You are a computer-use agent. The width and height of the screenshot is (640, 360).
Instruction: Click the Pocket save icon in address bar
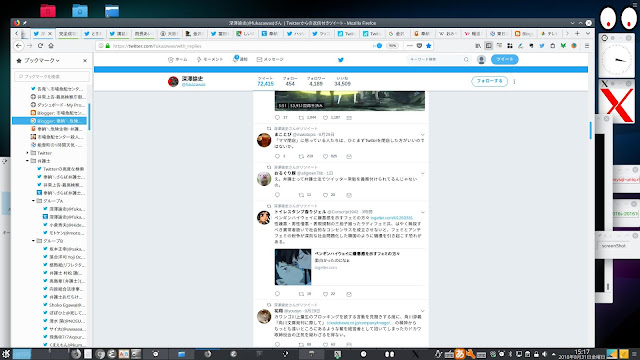pyautogui.click(x=419, y=46)
